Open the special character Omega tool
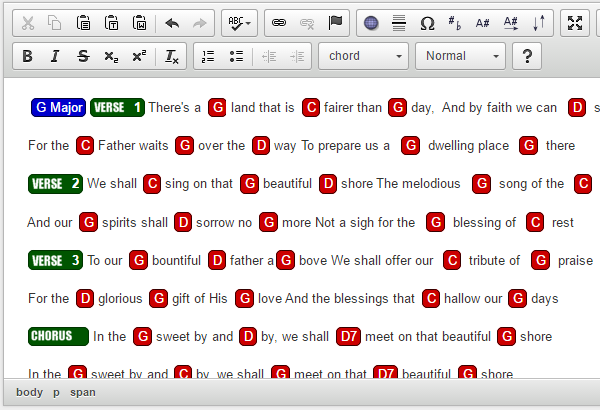Viewport: 600px width, 410px height. point(427,22)
